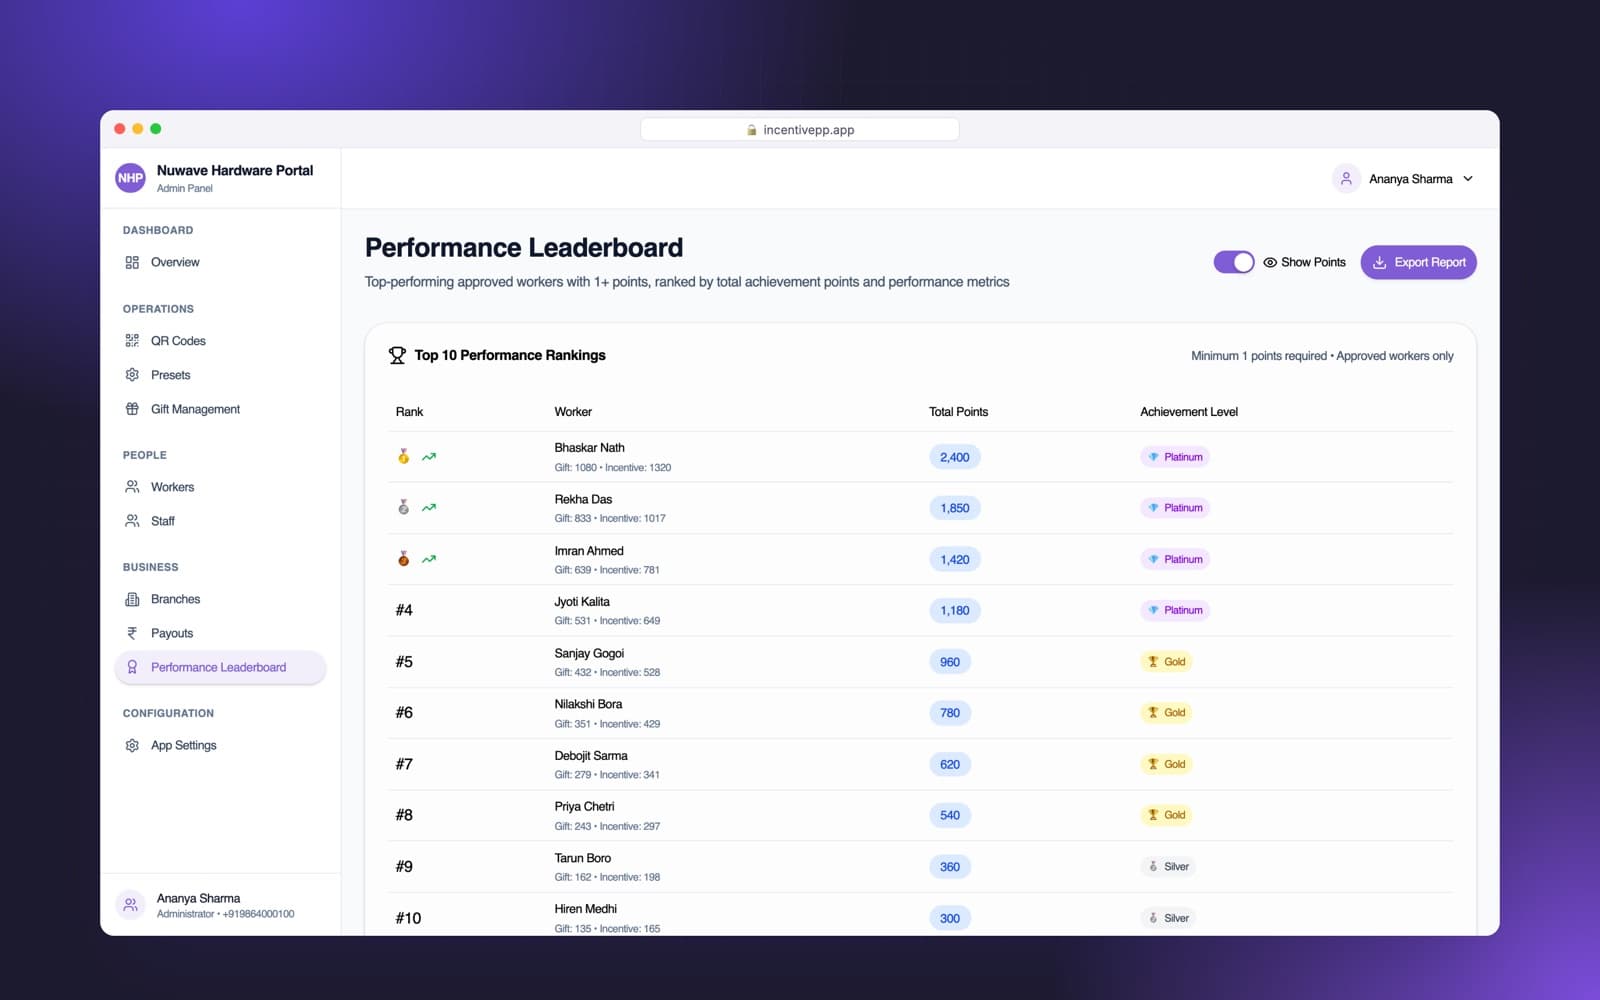The width and height of the screenshot is (1600, 1000).
Task: Open the Payouts section
Action: pyautogui.click(x=220, y=633)
